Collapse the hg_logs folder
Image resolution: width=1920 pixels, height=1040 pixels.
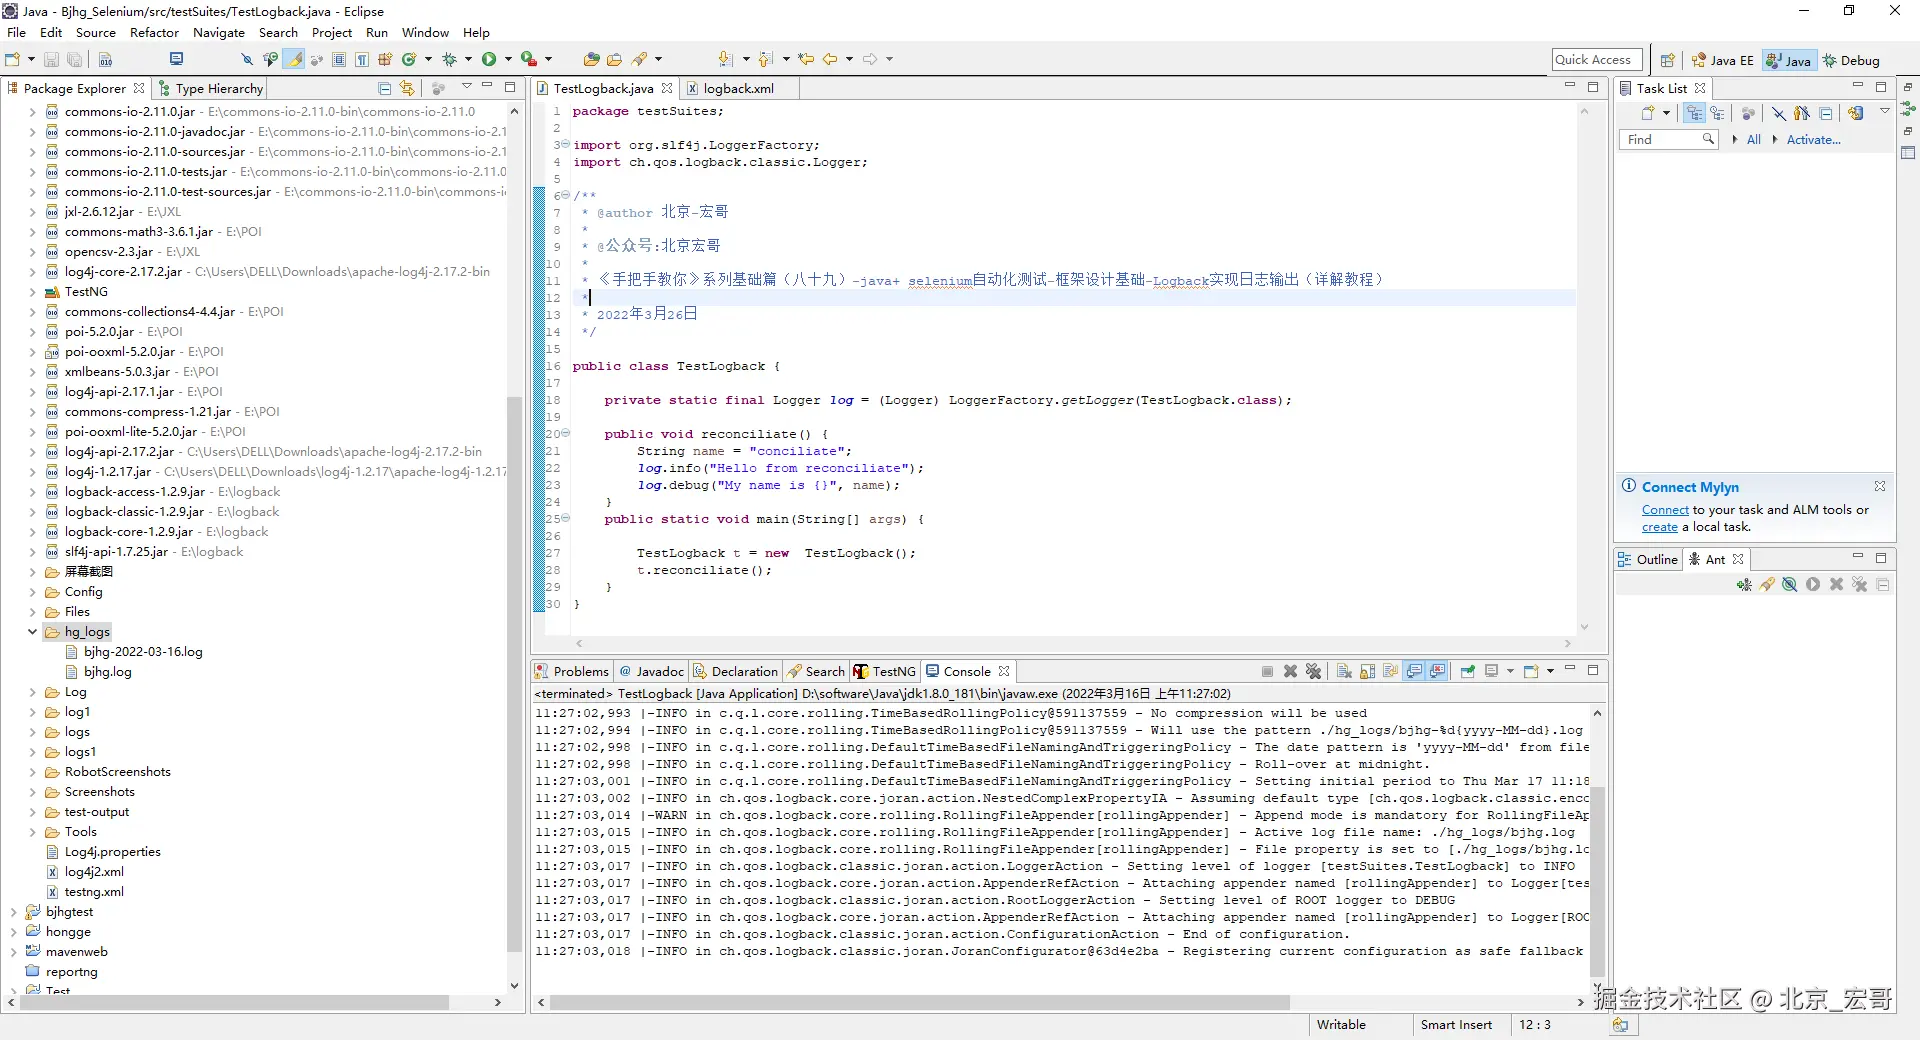32,632
